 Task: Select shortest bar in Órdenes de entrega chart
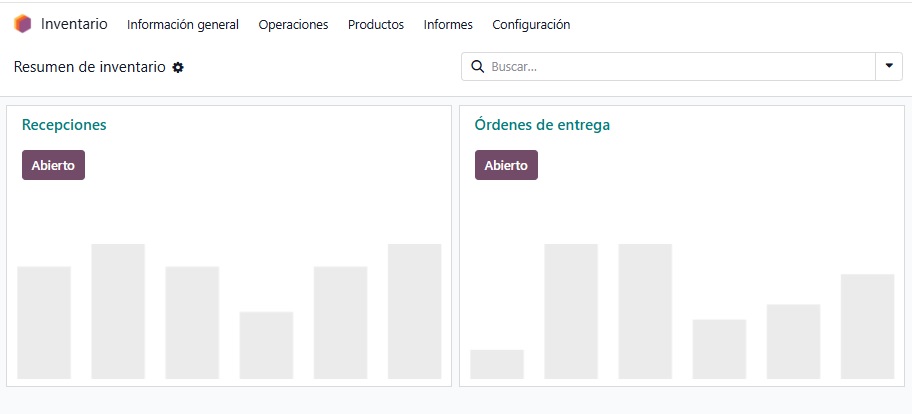pos(497,365)
